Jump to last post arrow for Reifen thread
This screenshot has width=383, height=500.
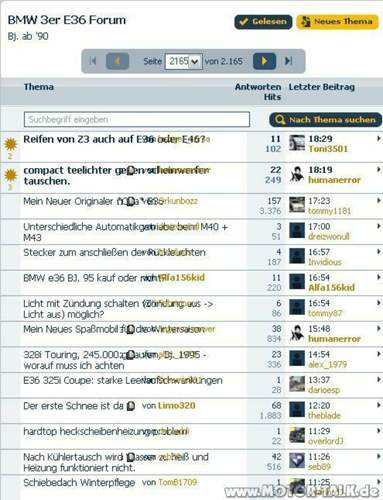tap(378, 138)
